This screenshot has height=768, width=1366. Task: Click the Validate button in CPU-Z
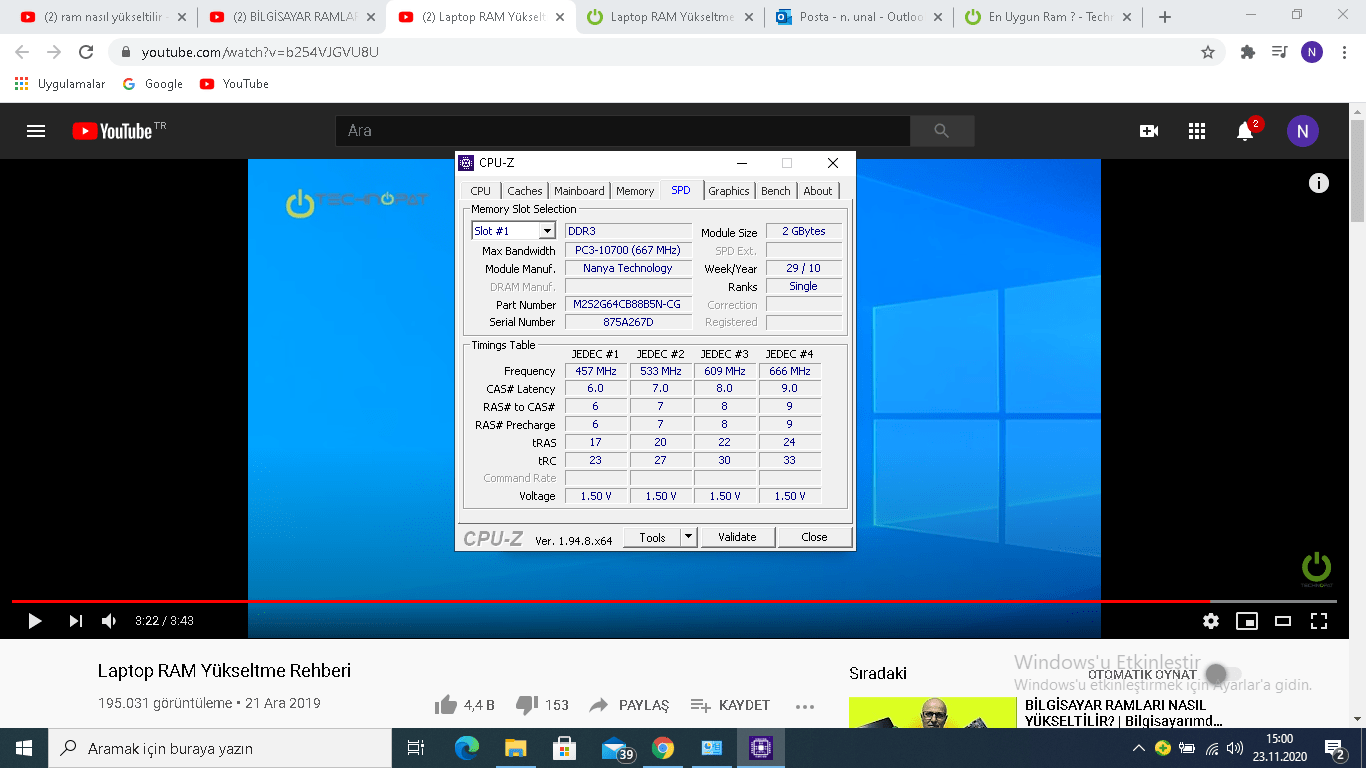[737, 537]
